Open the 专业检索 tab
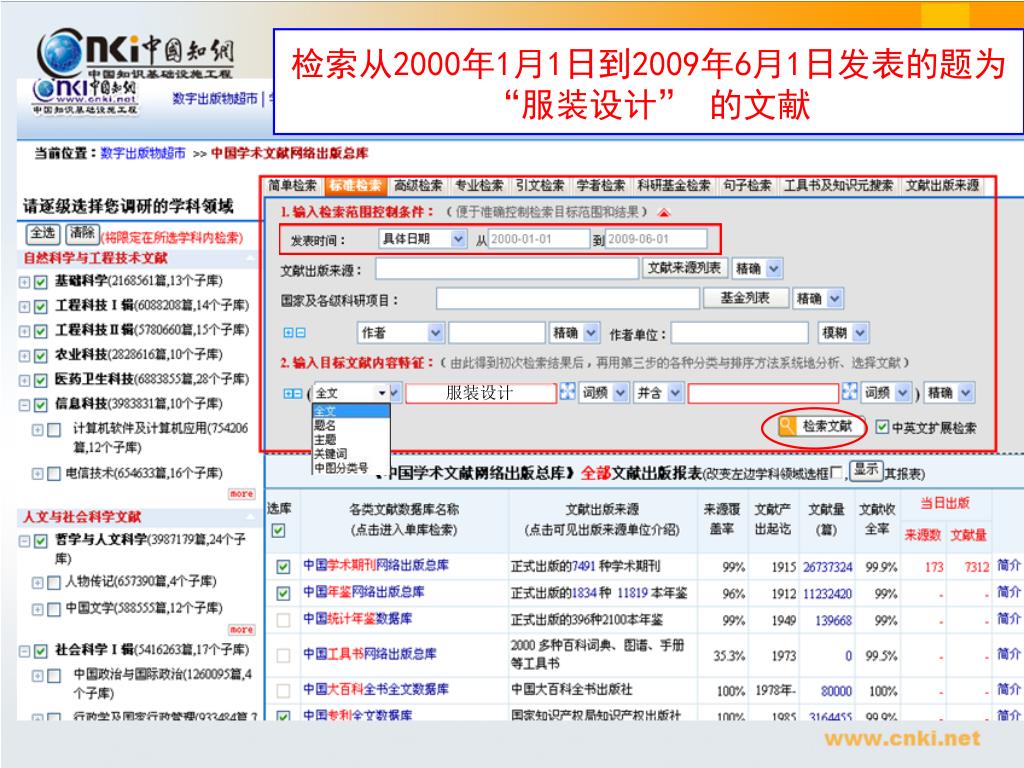The image size is (1024, 768). tap(479, 186)
